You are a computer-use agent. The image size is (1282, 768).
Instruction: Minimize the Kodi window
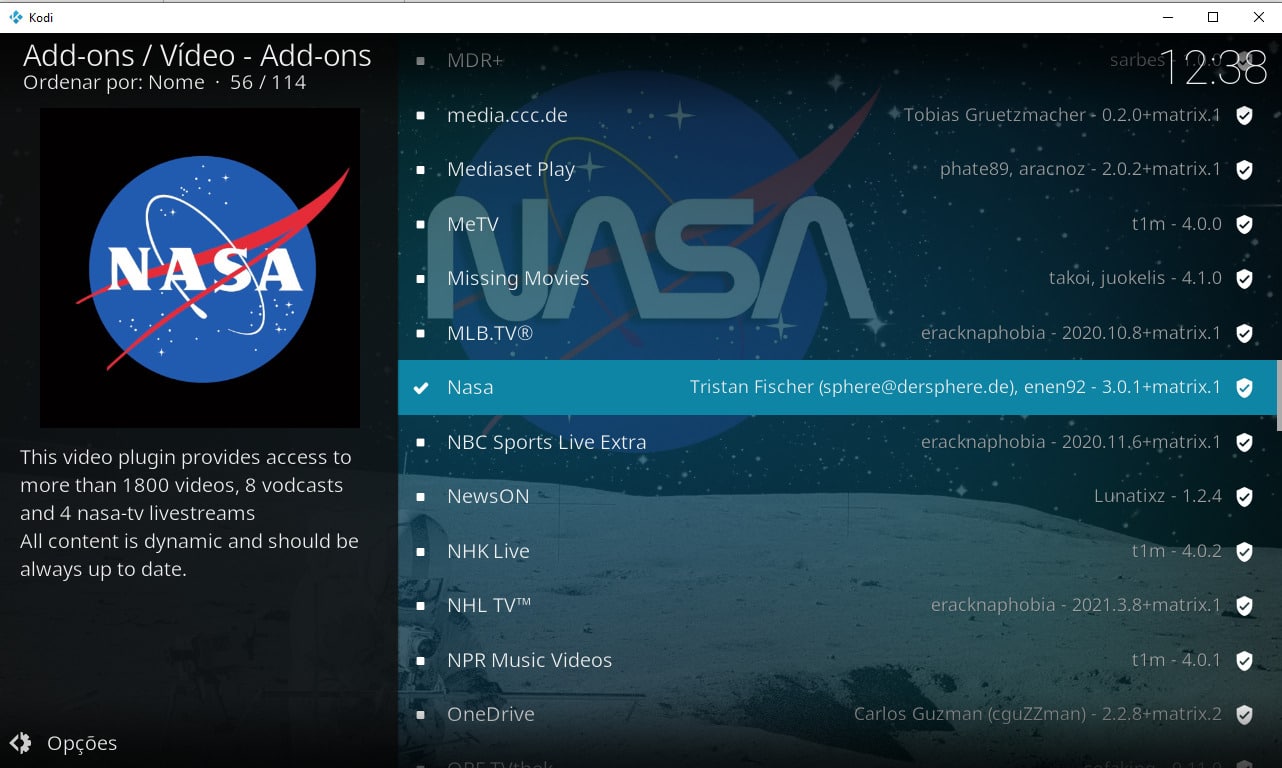(x=1167, y=17)
